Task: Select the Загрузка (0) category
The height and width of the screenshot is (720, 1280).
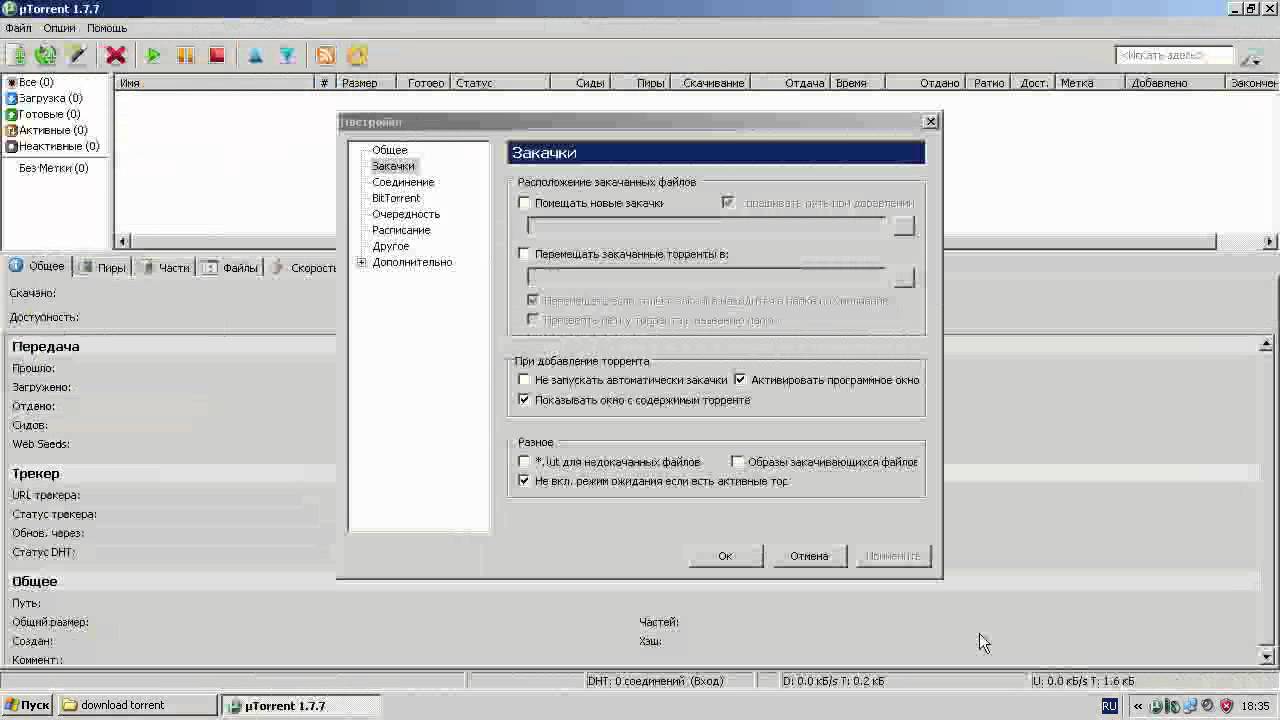Action: [x=44, y=98]
